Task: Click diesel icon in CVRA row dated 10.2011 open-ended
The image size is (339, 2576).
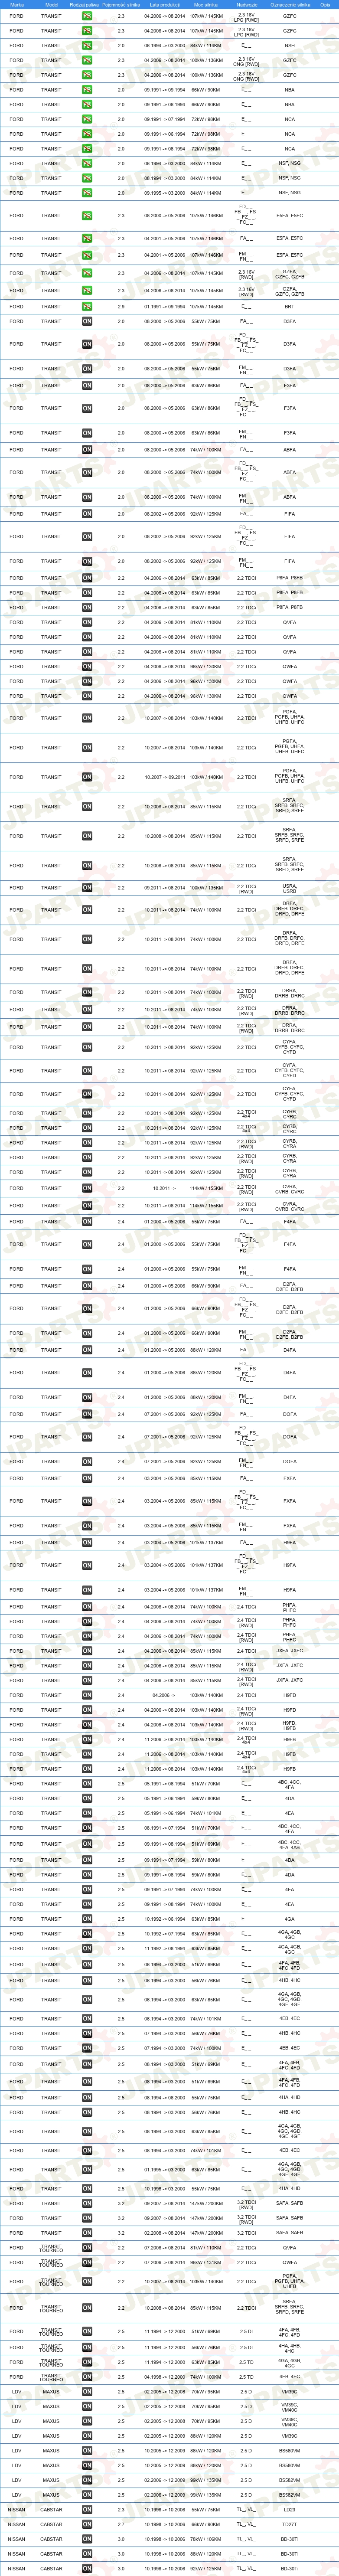Action: [87, 1188]
